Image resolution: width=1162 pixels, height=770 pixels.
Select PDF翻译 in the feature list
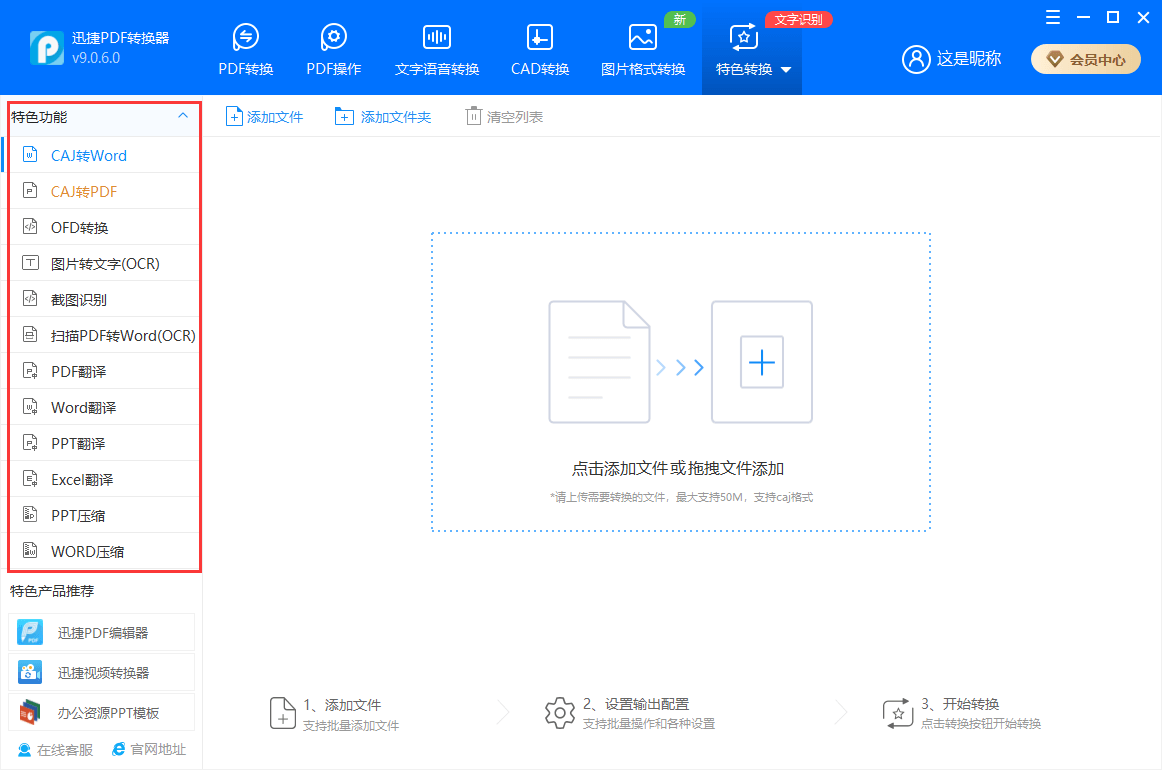[78, 372]
